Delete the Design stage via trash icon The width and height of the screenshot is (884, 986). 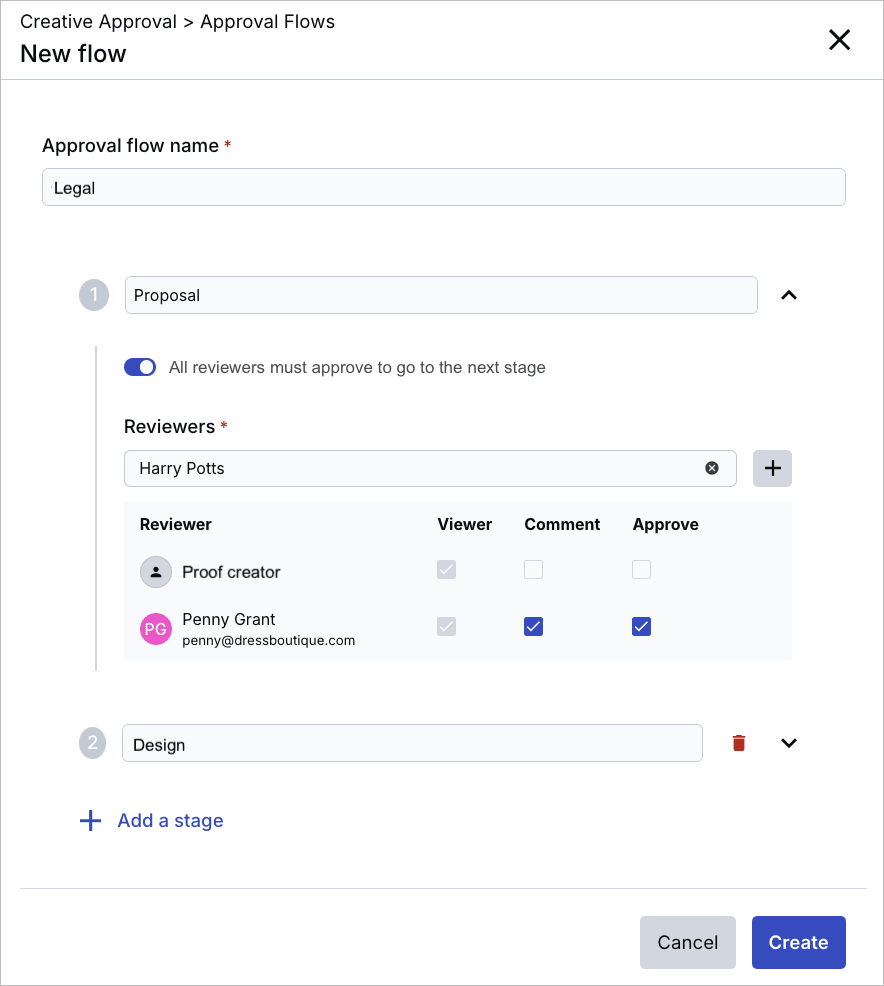tap(738, 743)
